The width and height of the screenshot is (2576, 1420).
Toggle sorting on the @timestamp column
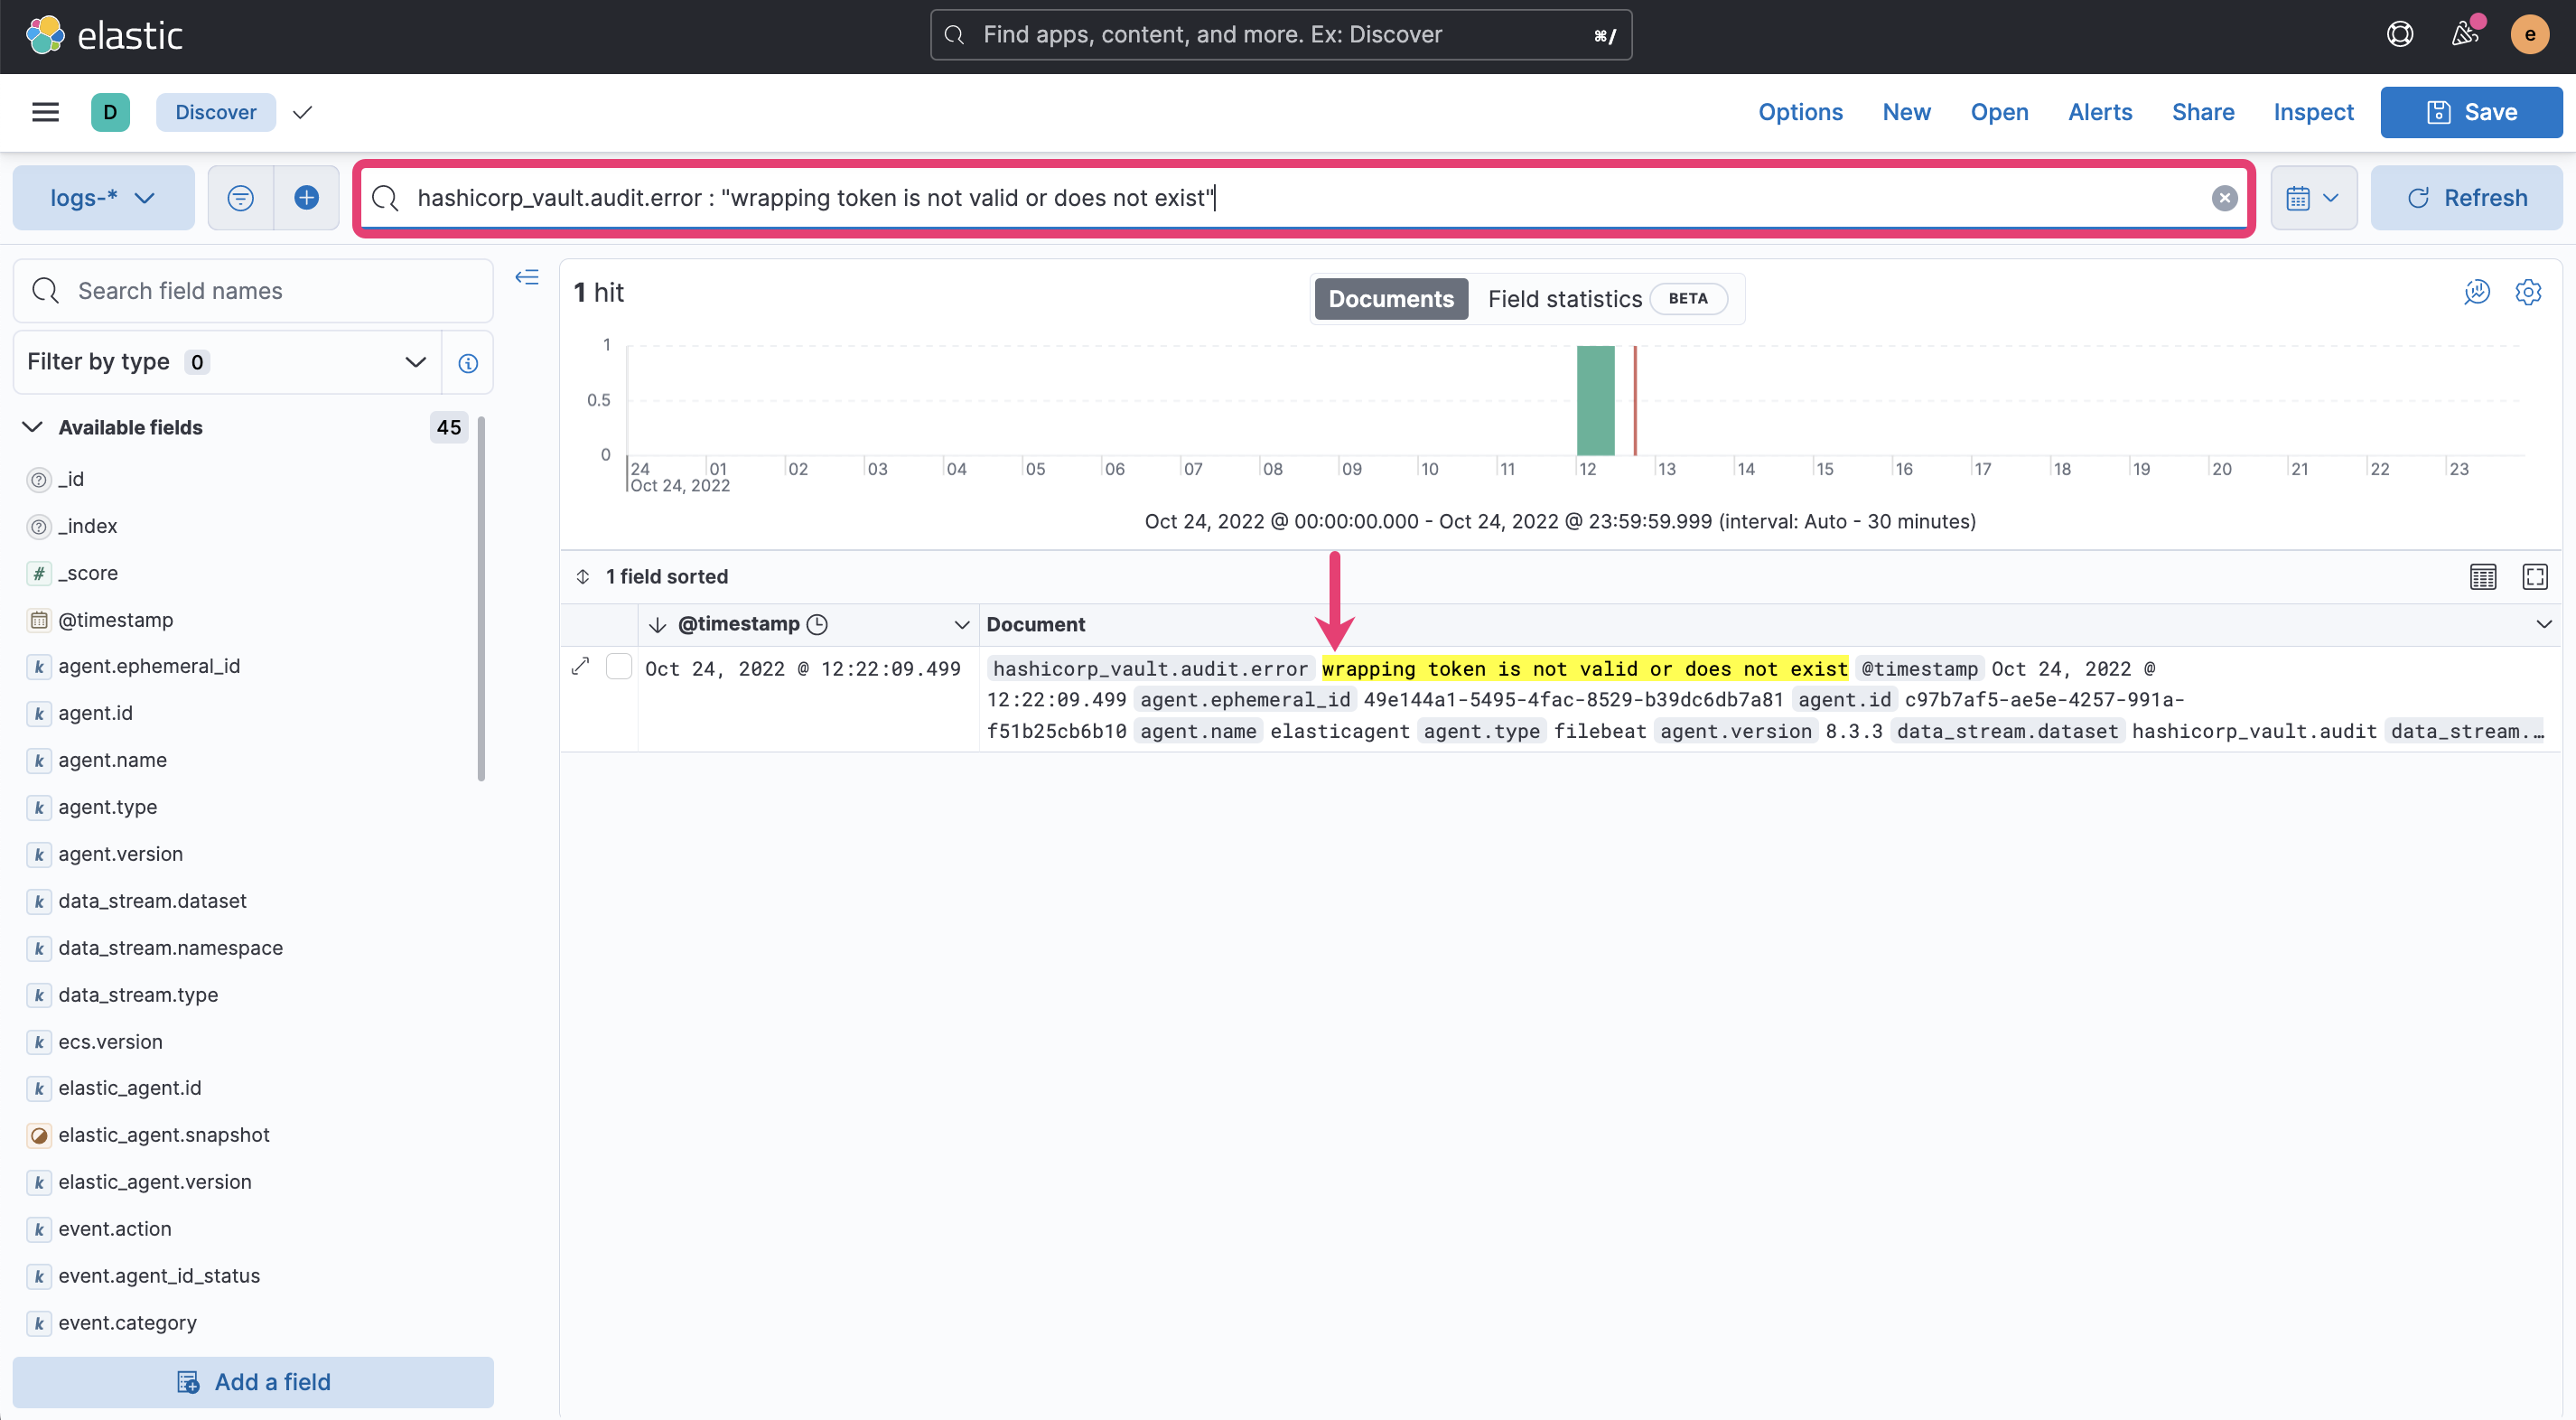[x=658, y=623]
